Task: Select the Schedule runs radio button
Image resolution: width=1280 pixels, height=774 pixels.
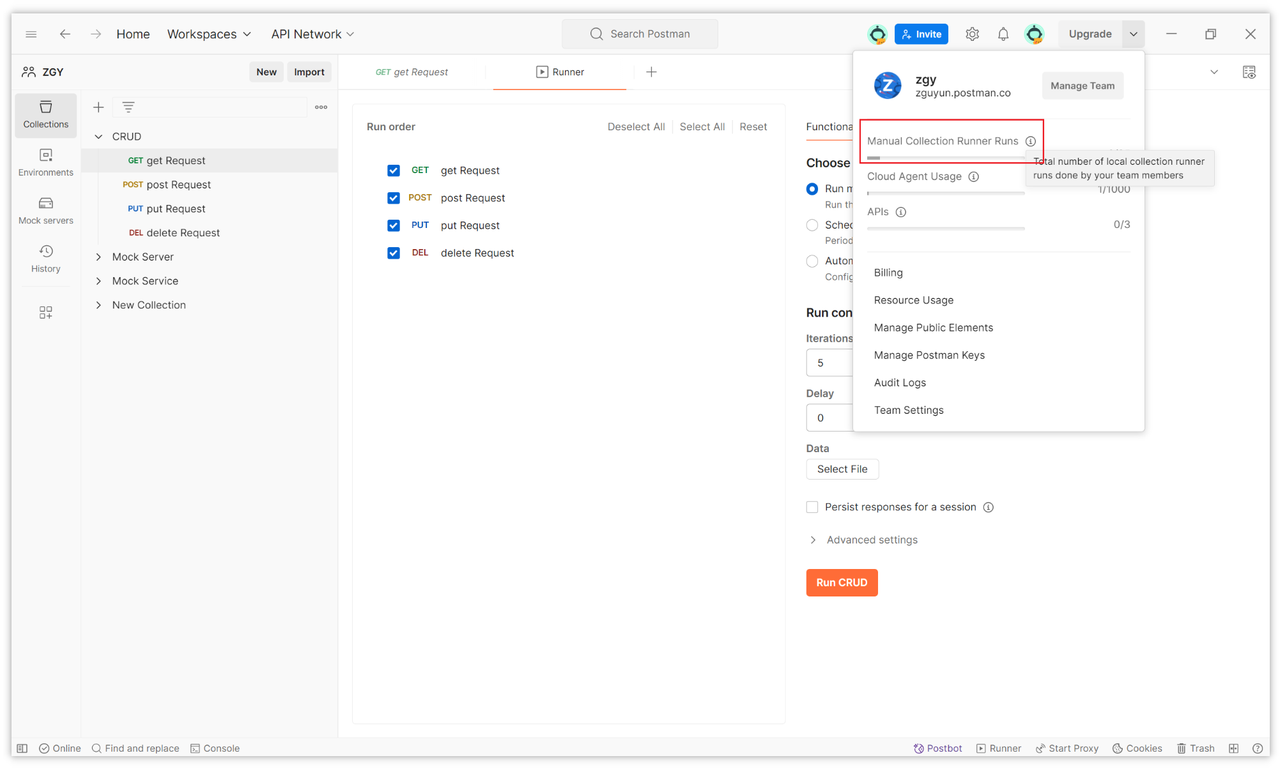Action: coord(812,225)
